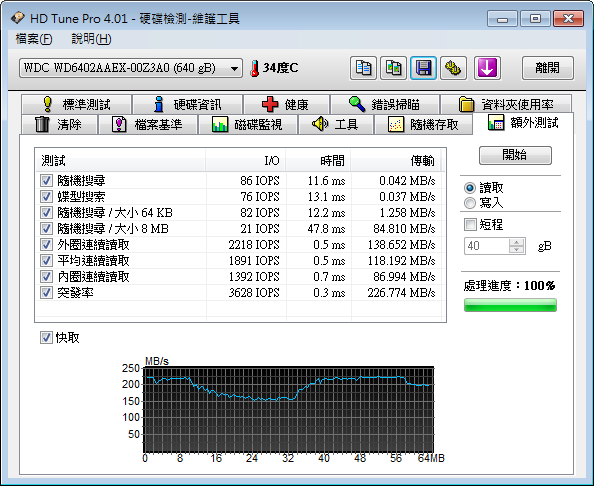Click the short stroke gB value field

pyautogui.click(x=487, y=246)
